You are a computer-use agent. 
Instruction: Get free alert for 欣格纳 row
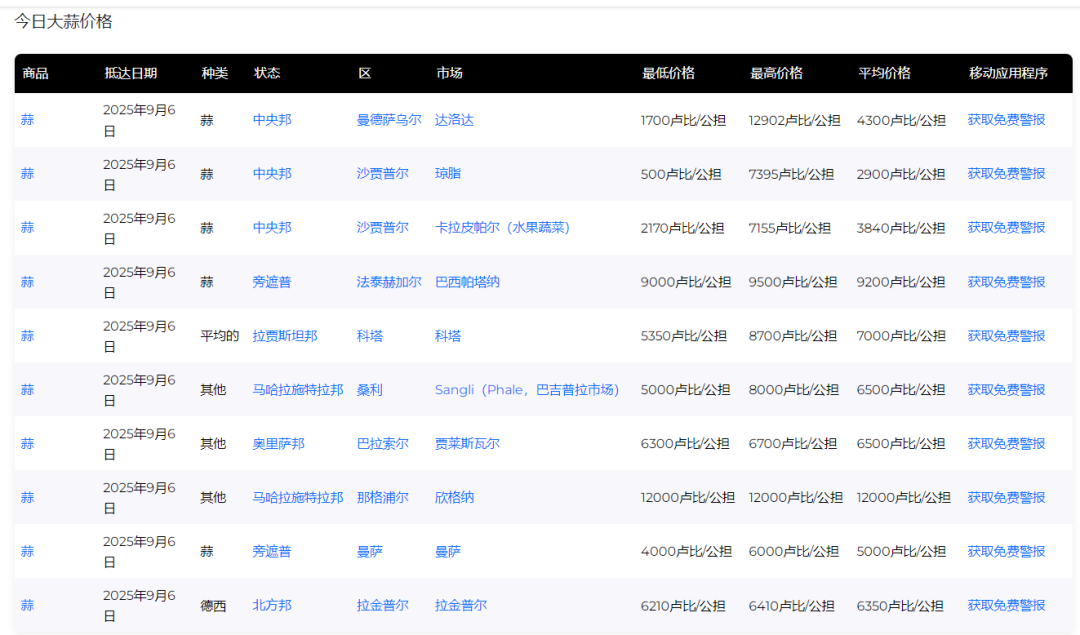coord(1006,498)
